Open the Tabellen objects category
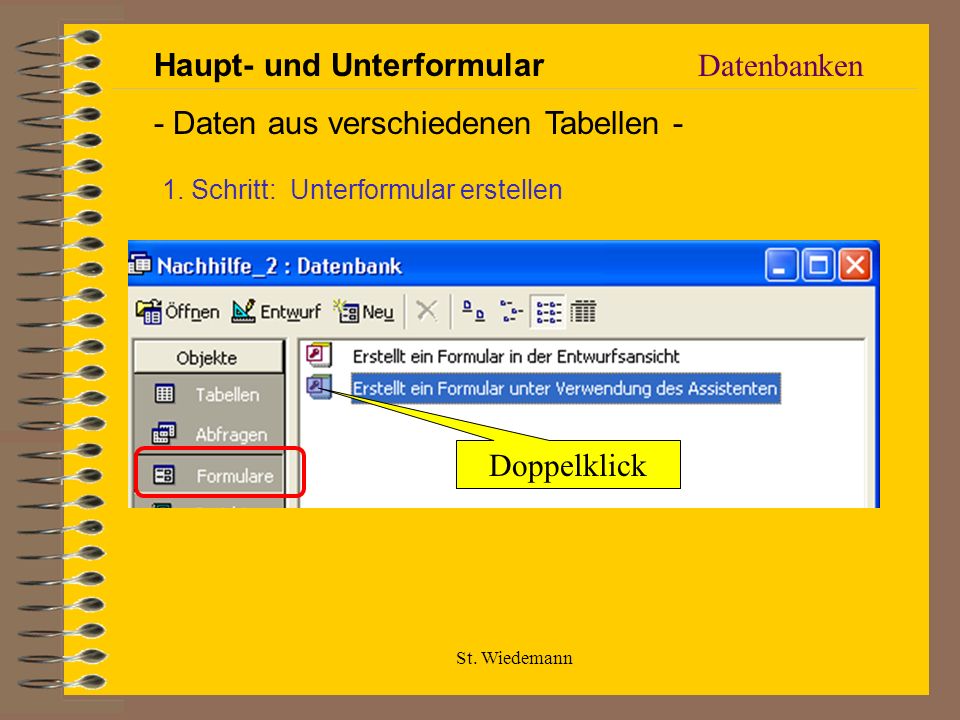The width and height of the screenshot is (960, 720). (208, 394)
